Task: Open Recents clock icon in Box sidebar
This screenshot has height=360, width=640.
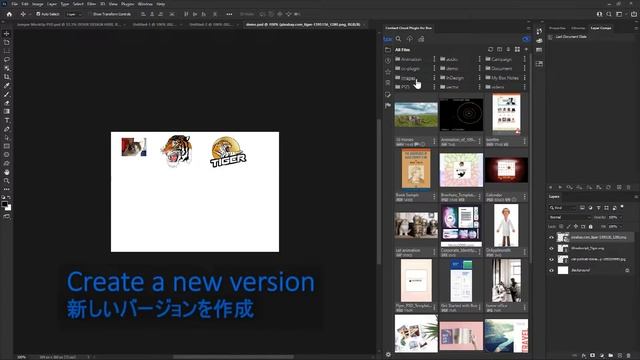Action: pos(388,61)
